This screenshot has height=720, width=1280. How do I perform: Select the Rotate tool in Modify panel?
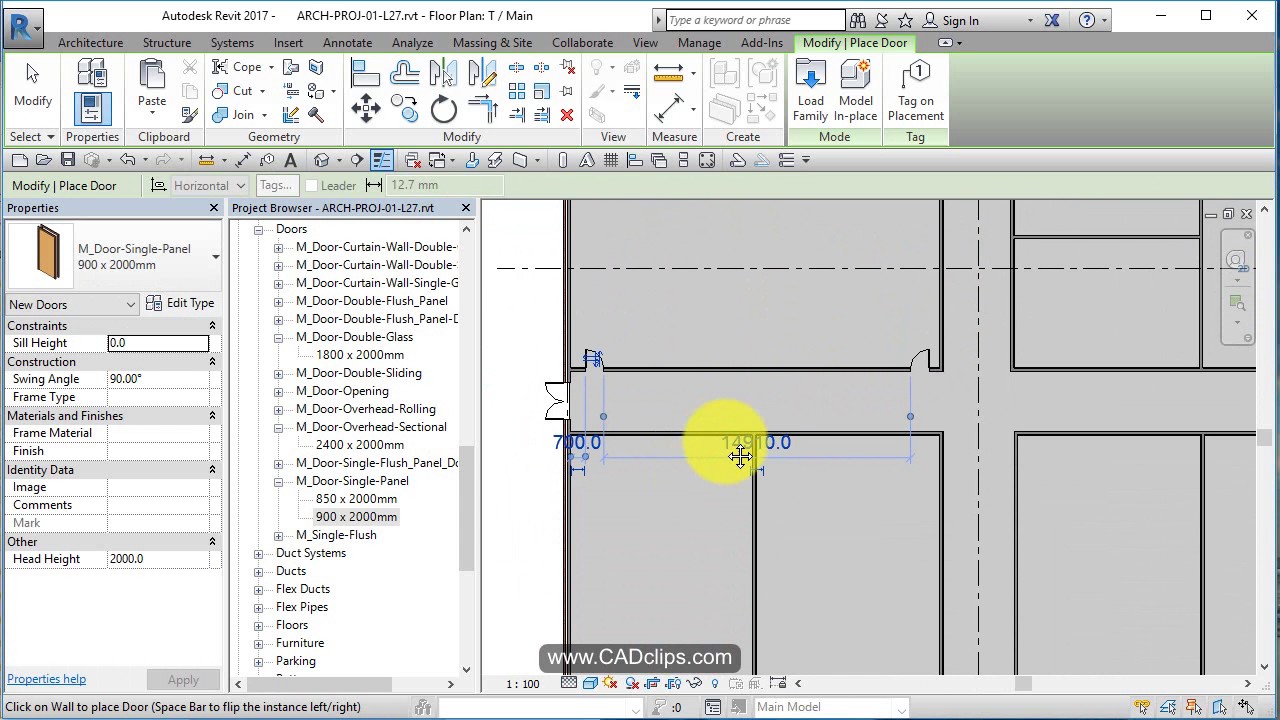(443, 108)
